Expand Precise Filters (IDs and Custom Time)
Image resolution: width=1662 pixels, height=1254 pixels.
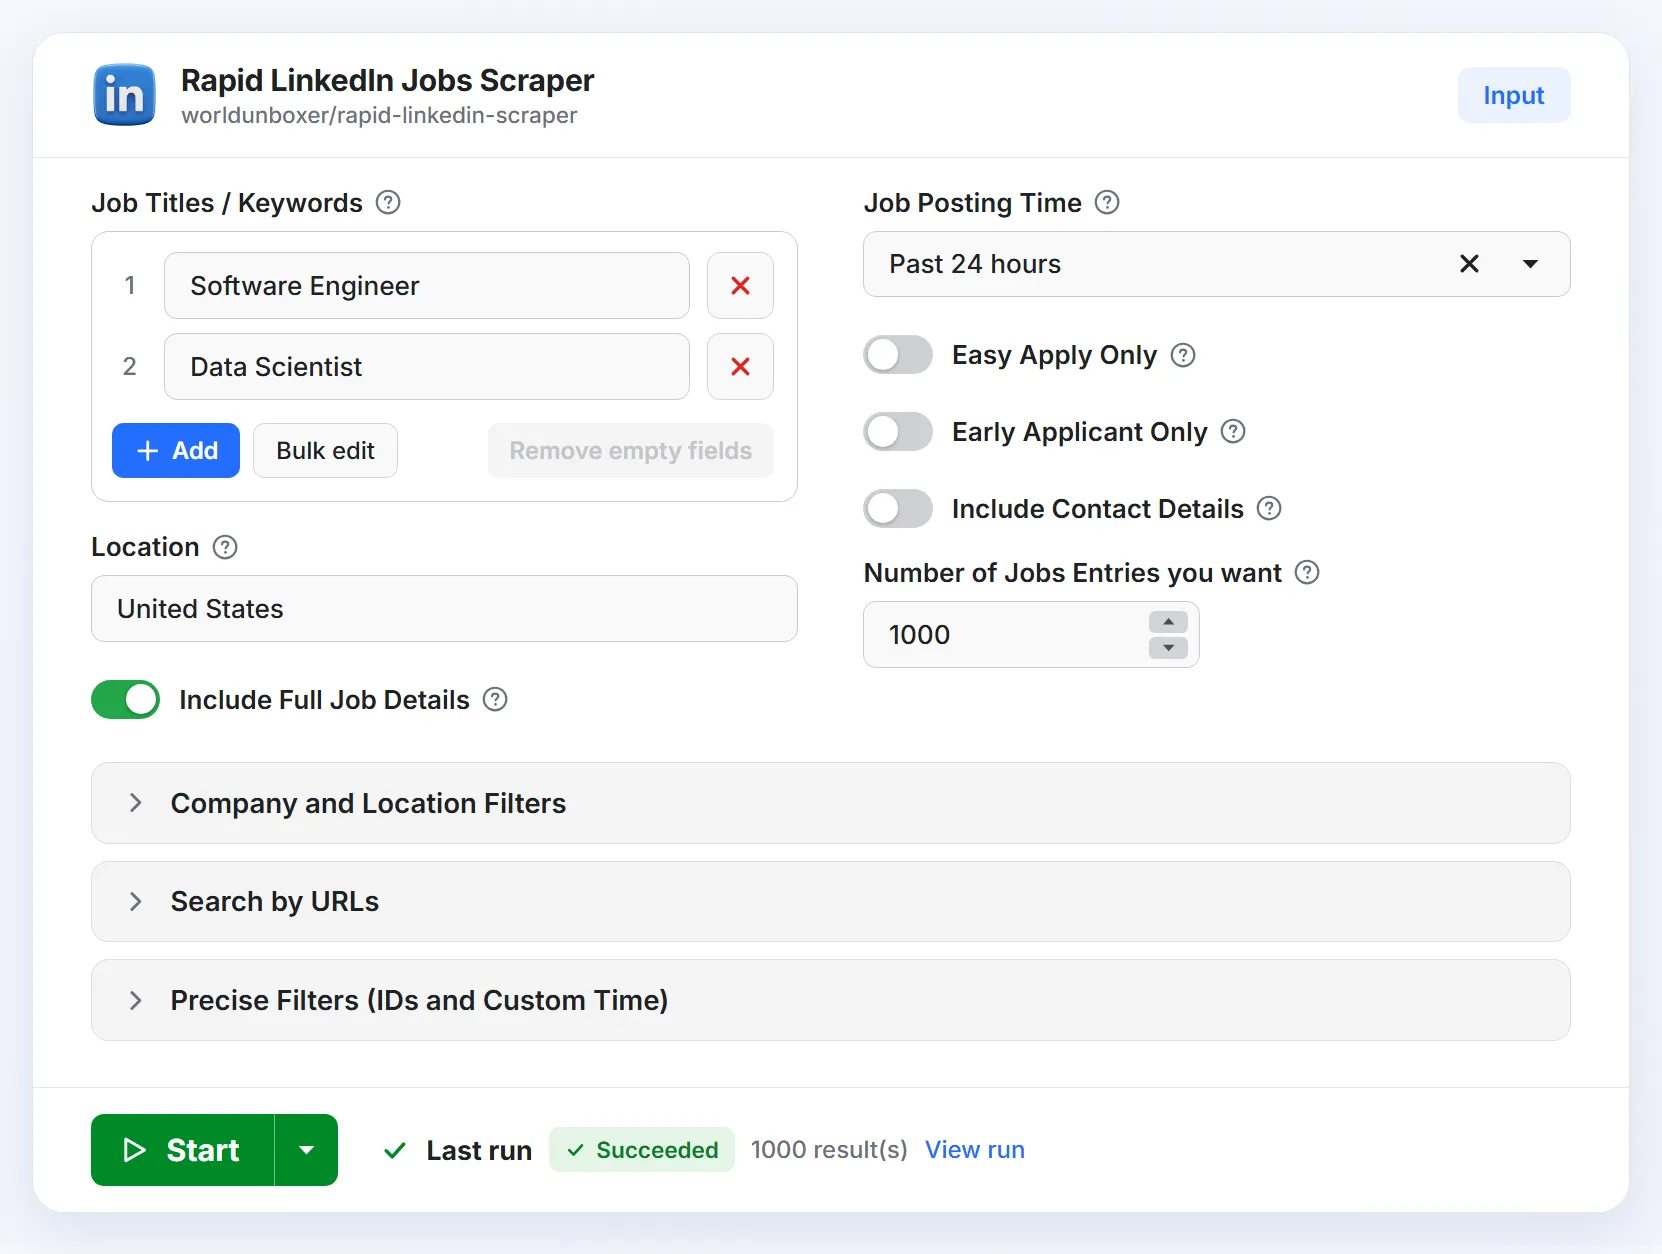(830, 1000)
